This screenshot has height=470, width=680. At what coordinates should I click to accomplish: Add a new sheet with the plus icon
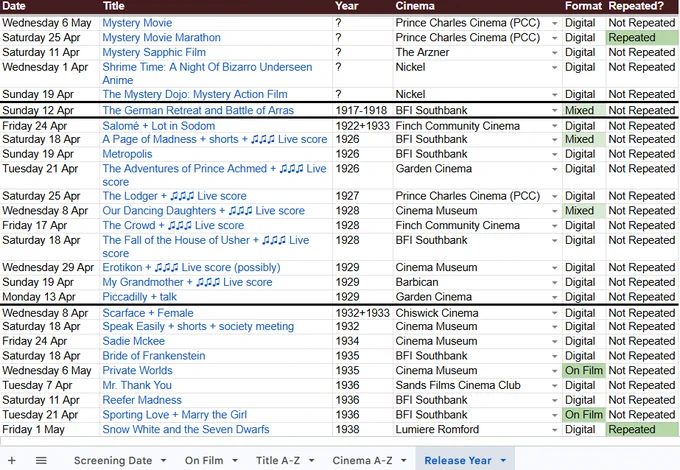click(x=12, y=460)
